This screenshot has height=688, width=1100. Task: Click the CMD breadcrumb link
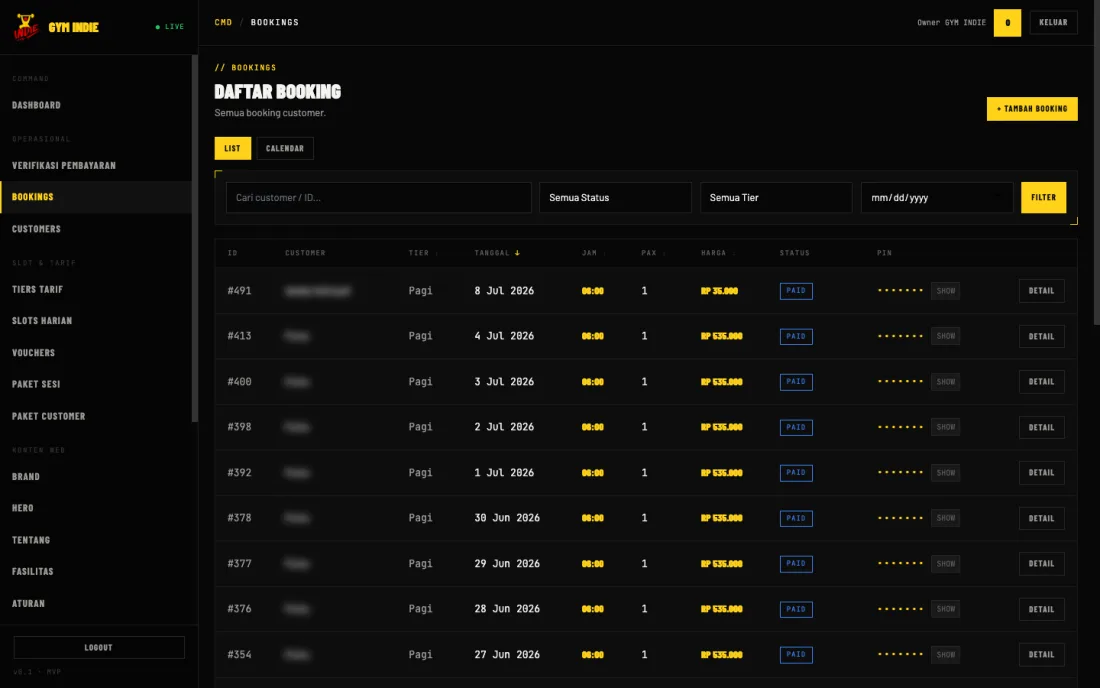[223, 22]
